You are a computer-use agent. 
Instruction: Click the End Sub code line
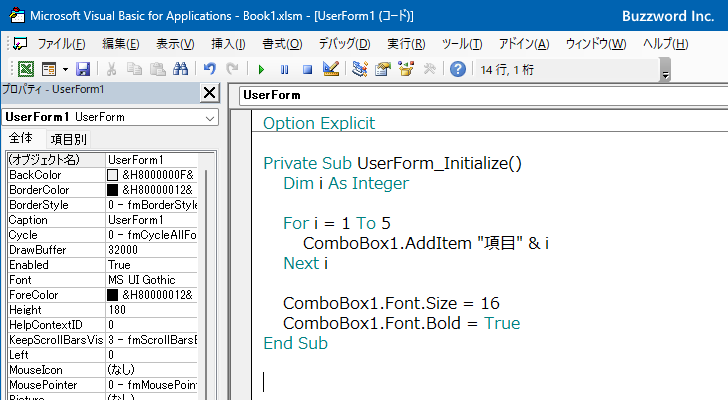tap(295, 343)
